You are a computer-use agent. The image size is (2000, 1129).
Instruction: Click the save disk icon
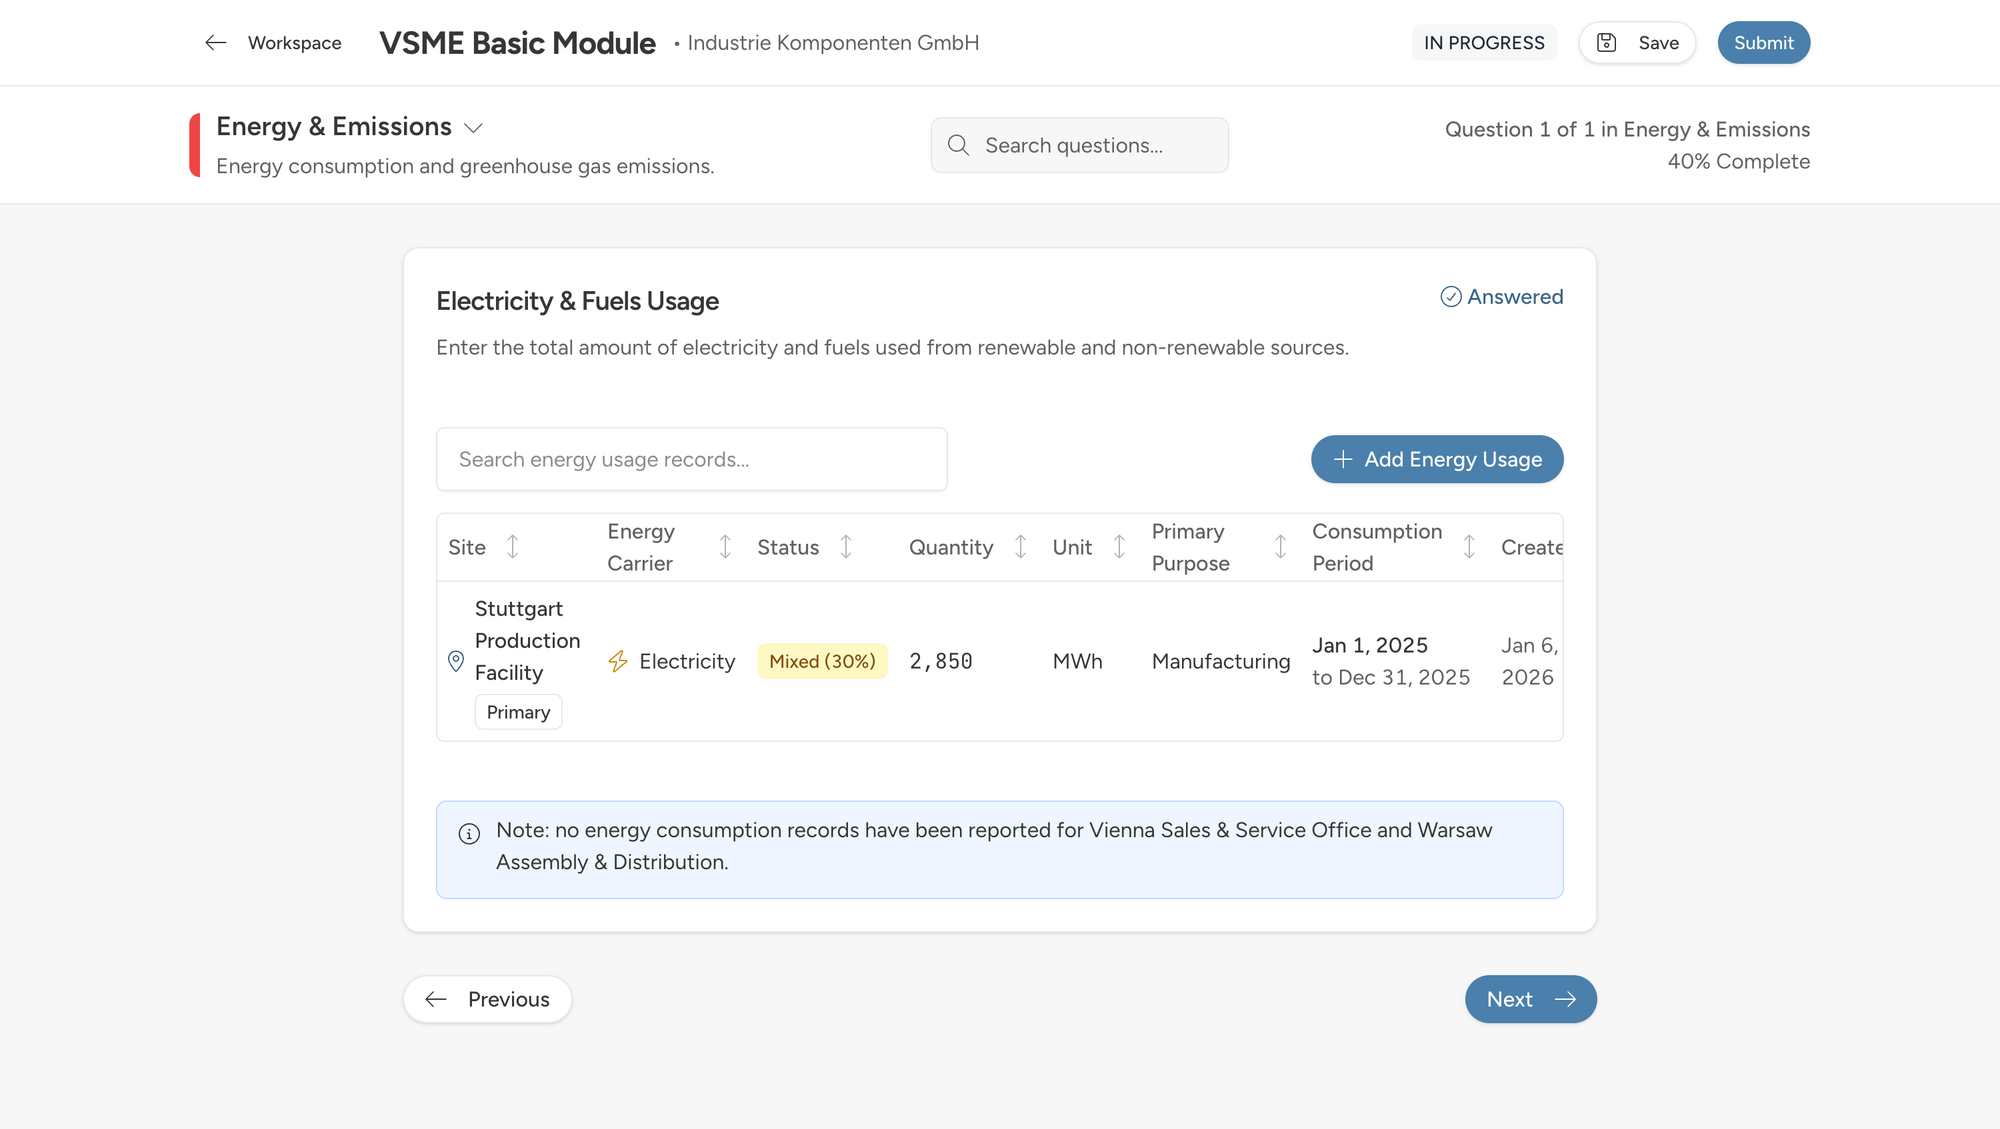tap(1606, 43)
